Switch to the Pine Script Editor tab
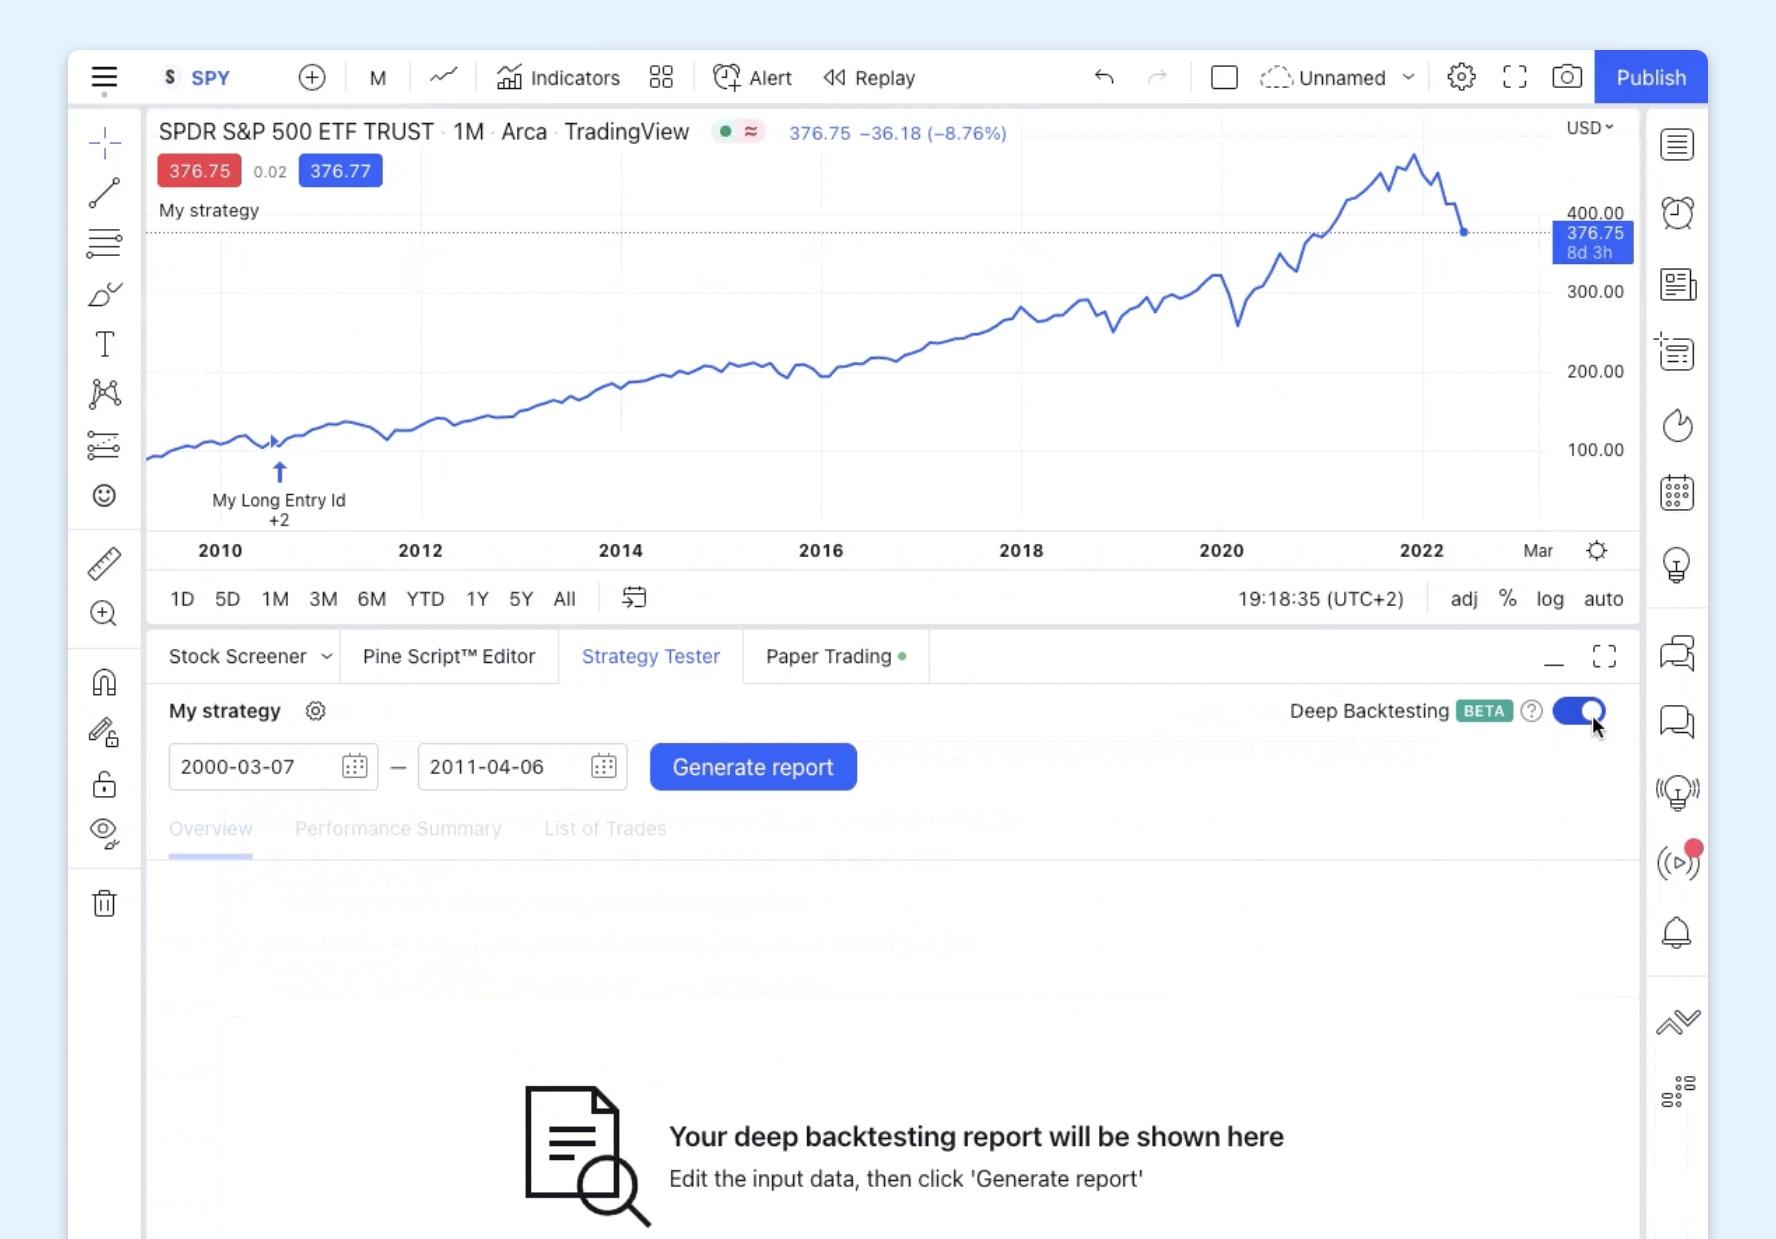 448,656
